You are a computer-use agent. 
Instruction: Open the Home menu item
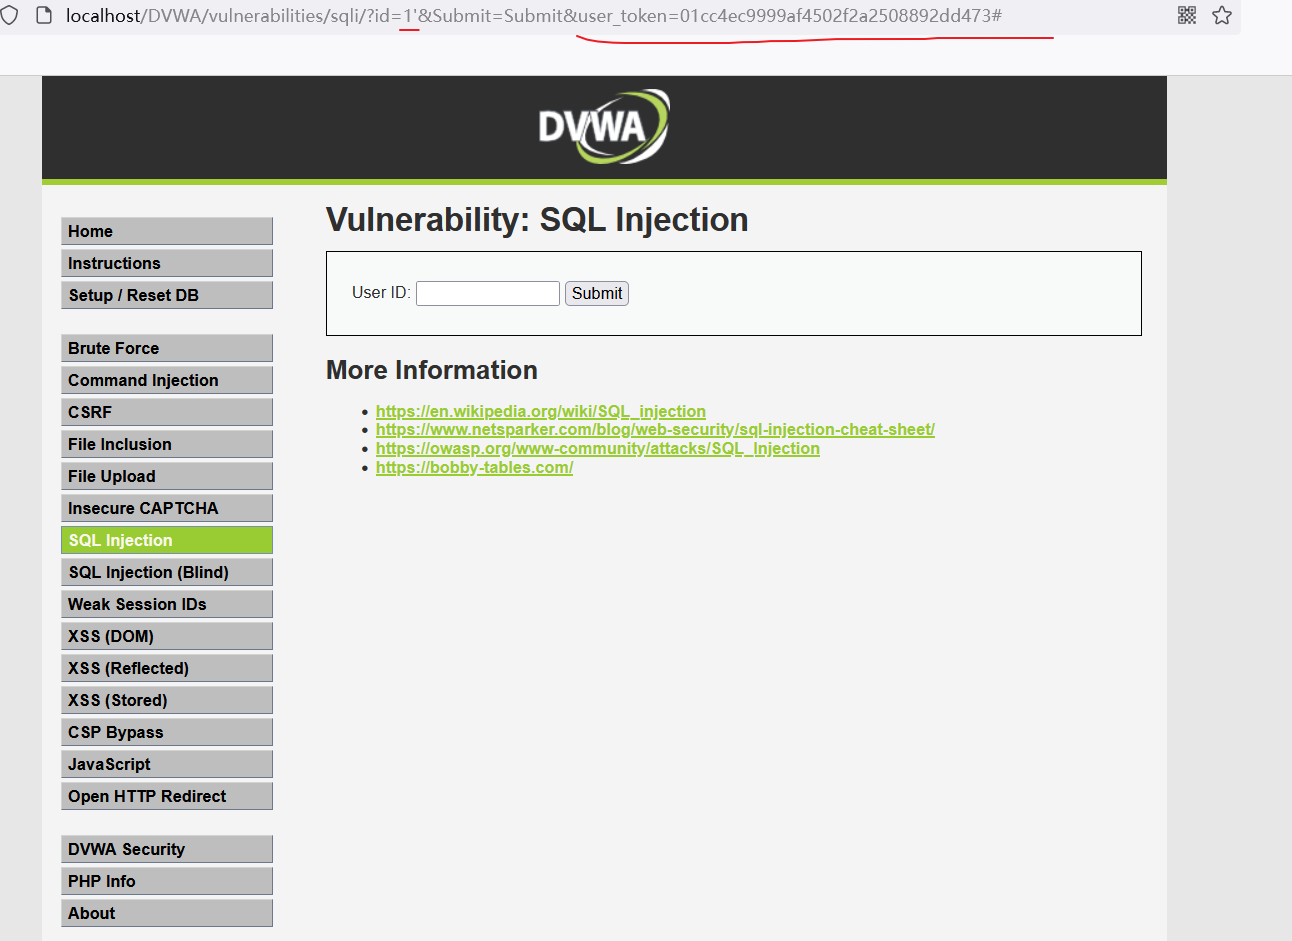click(167, 231)
